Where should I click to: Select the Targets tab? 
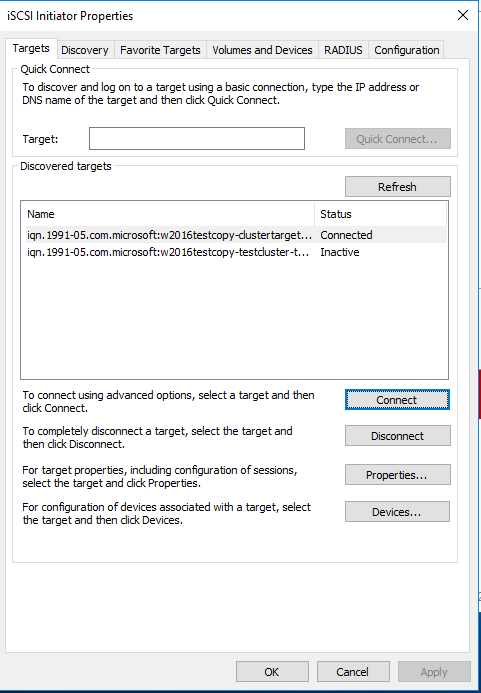(31, 48)
